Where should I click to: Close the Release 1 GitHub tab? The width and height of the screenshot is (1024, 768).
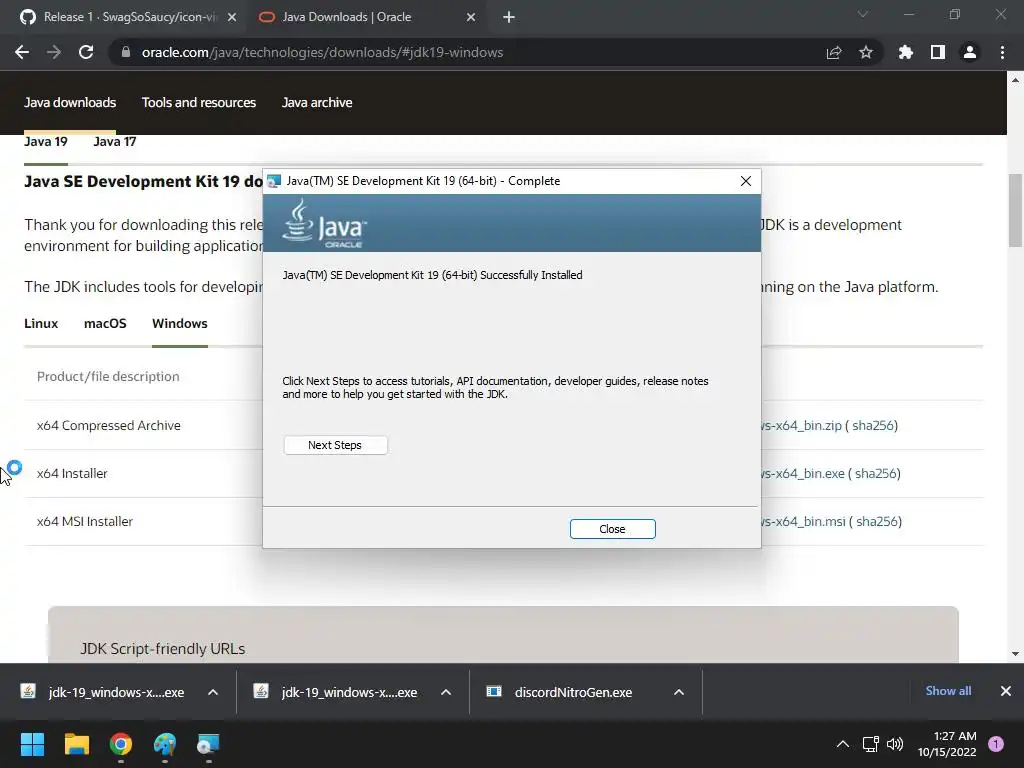(x=232, y=17)
